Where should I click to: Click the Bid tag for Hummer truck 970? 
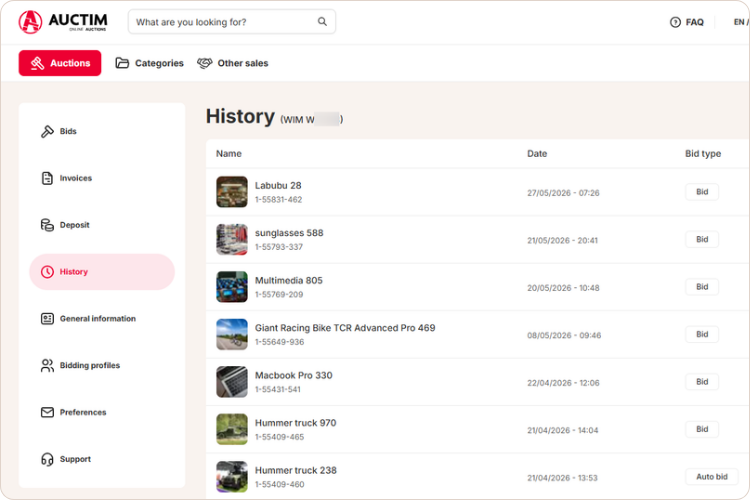(x=702, y=429)
